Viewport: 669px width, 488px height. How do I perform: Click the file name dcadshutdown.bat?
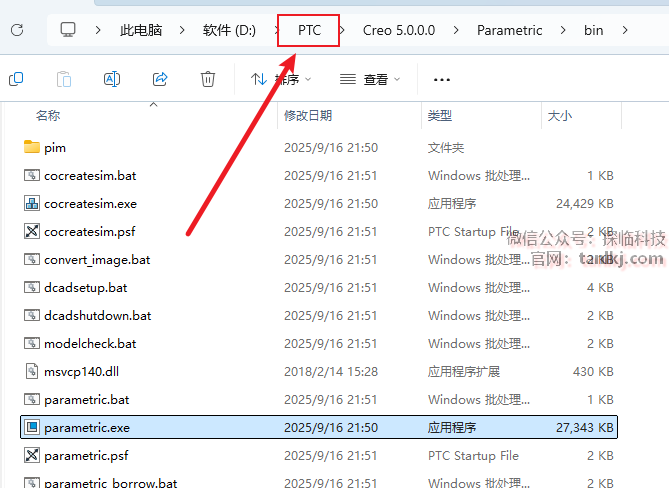98,316
